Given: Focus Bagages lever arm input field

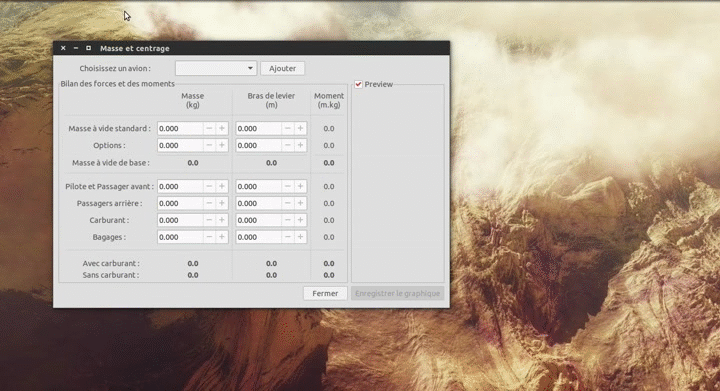Looking at the screenshot, I should [x=259, y=237].
